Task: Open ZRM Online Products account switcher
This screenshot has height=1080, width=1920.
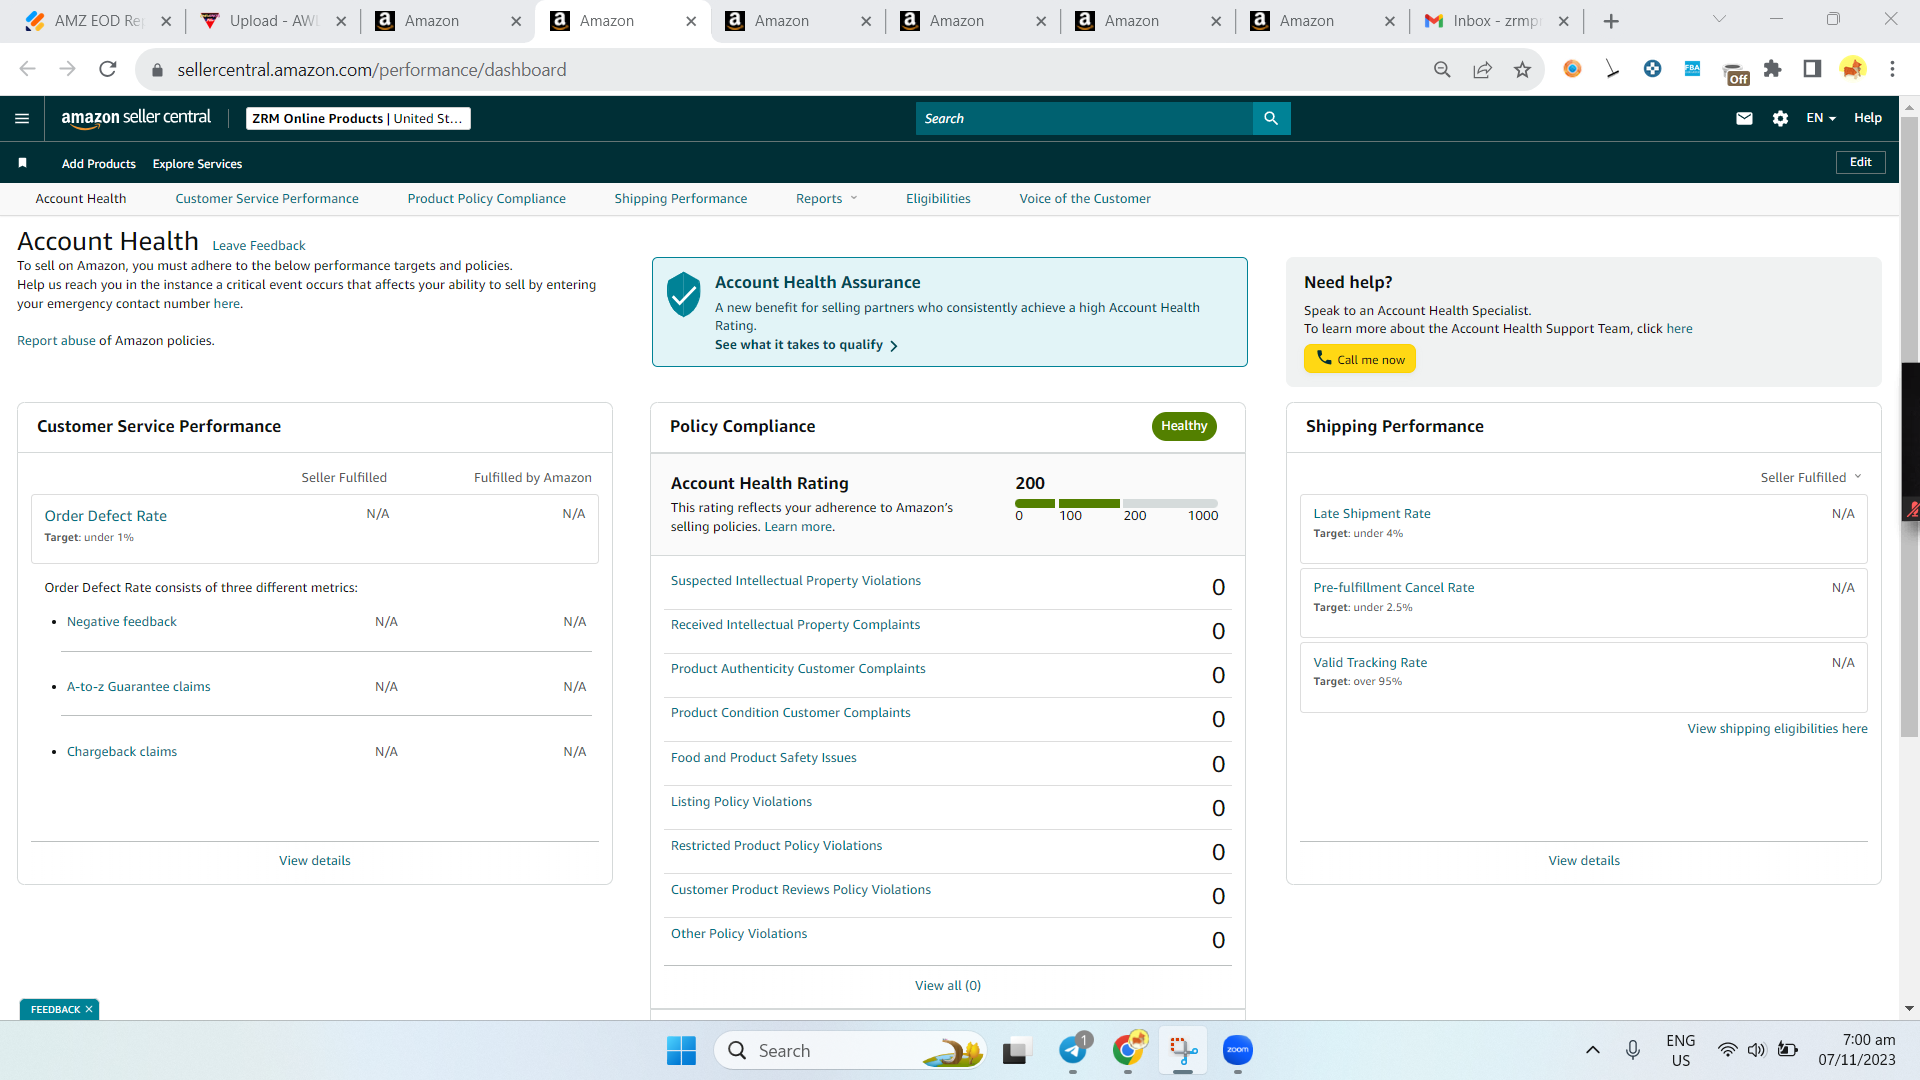Action: (358, 118)
